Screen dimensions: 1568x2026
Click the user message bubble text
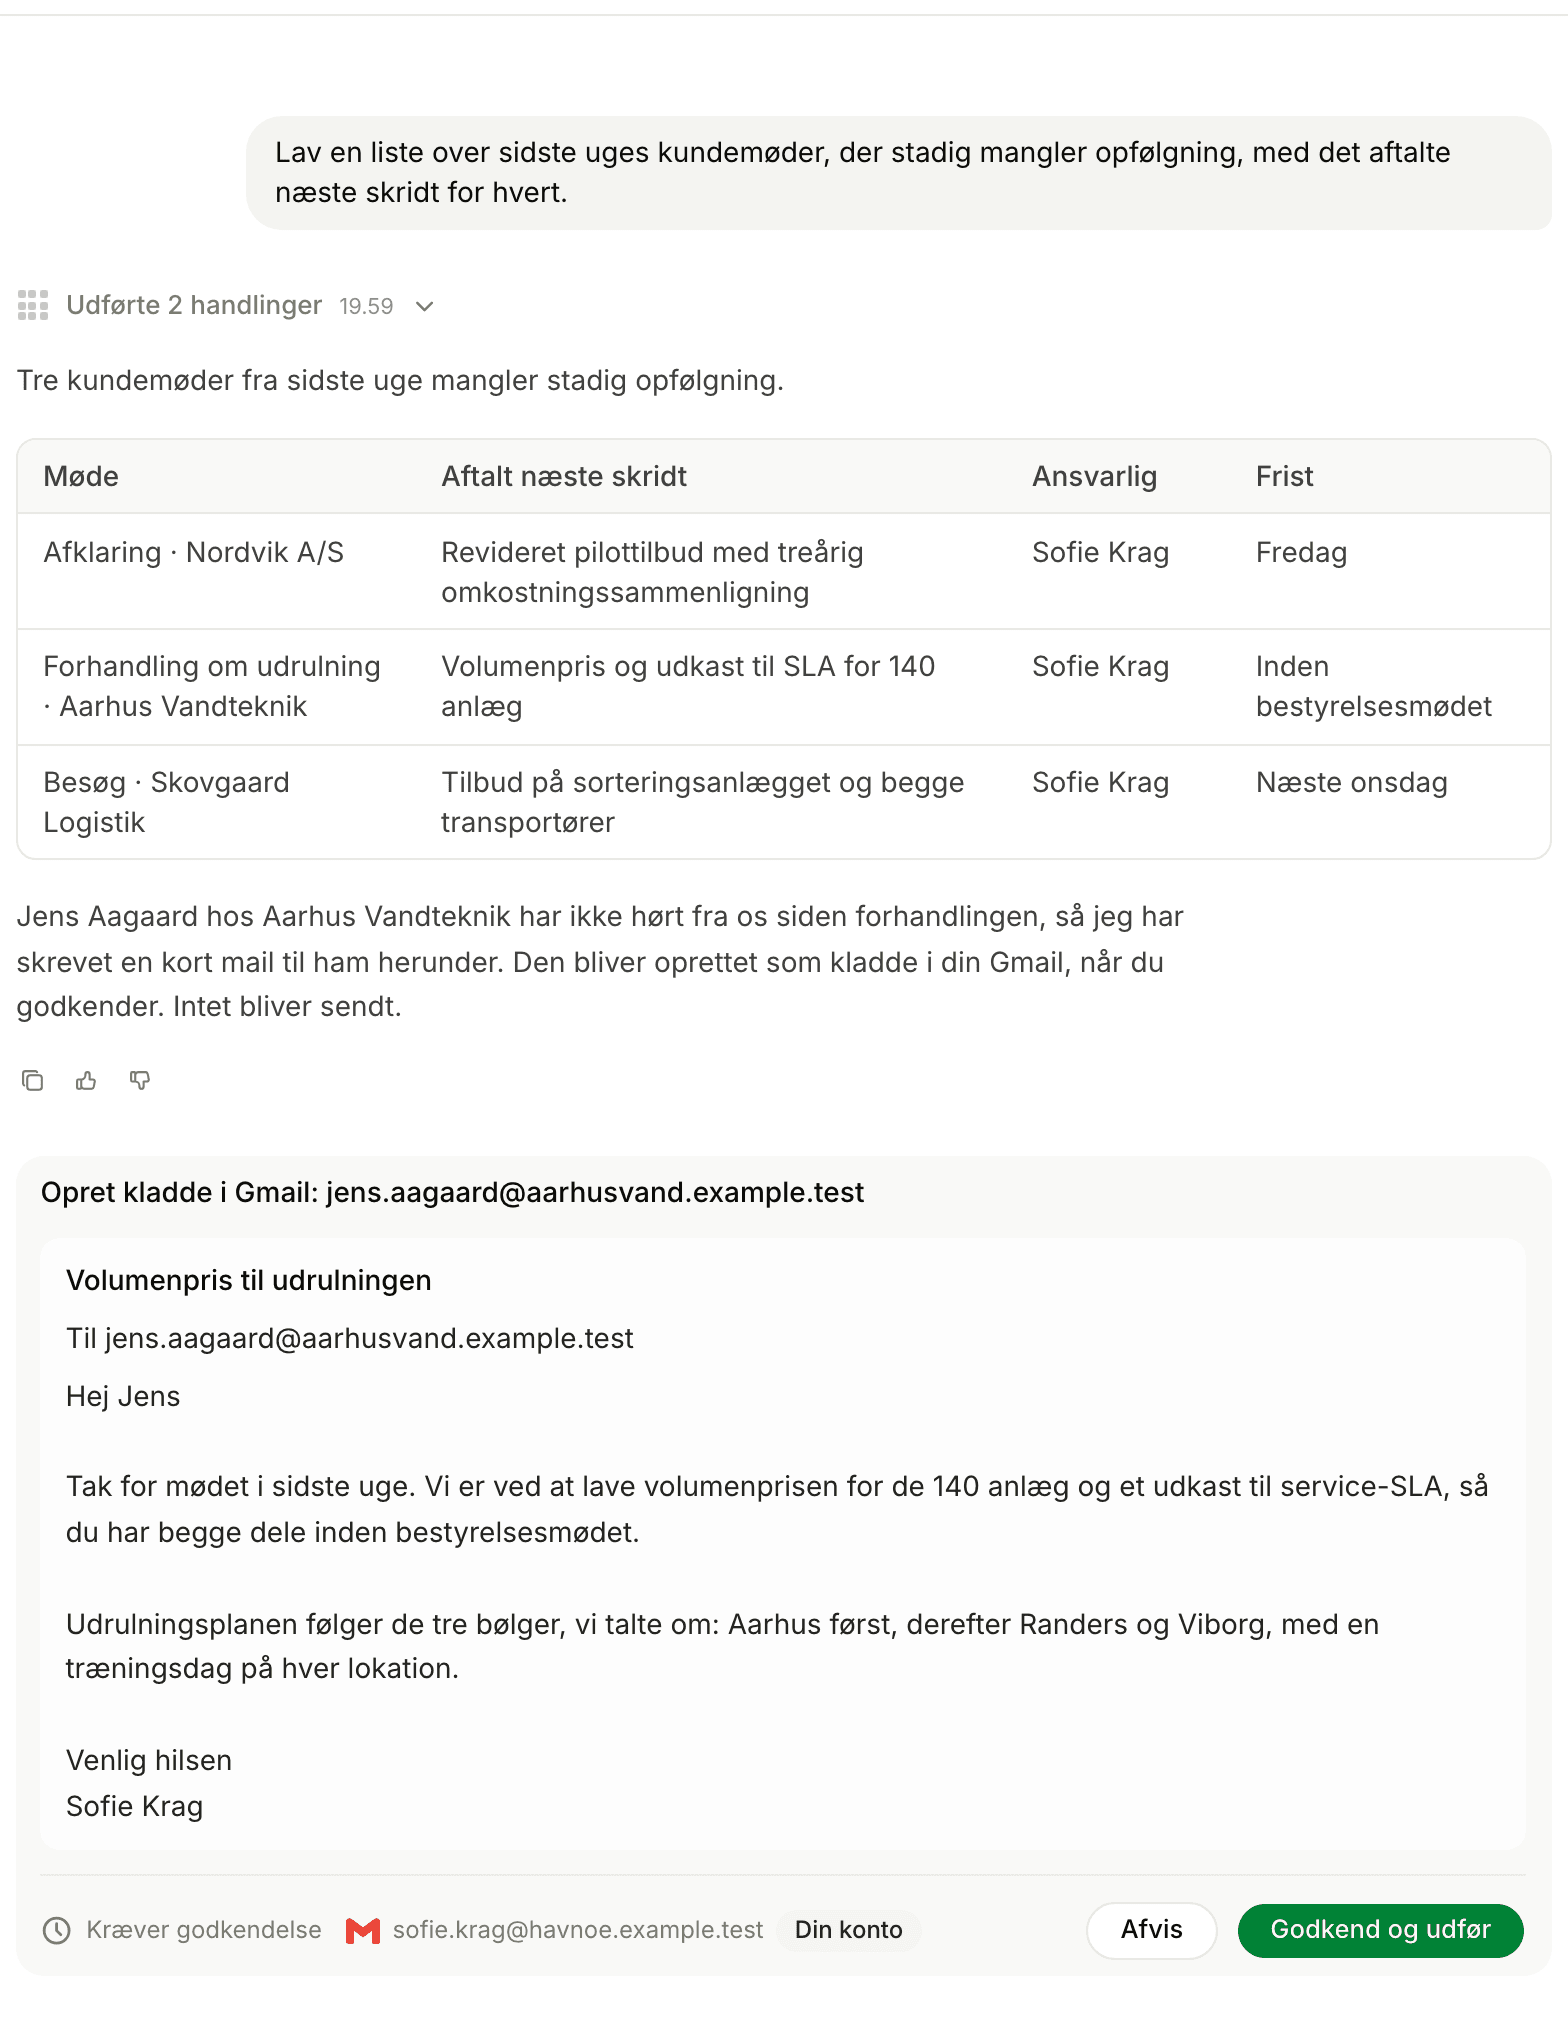point(862,172)
